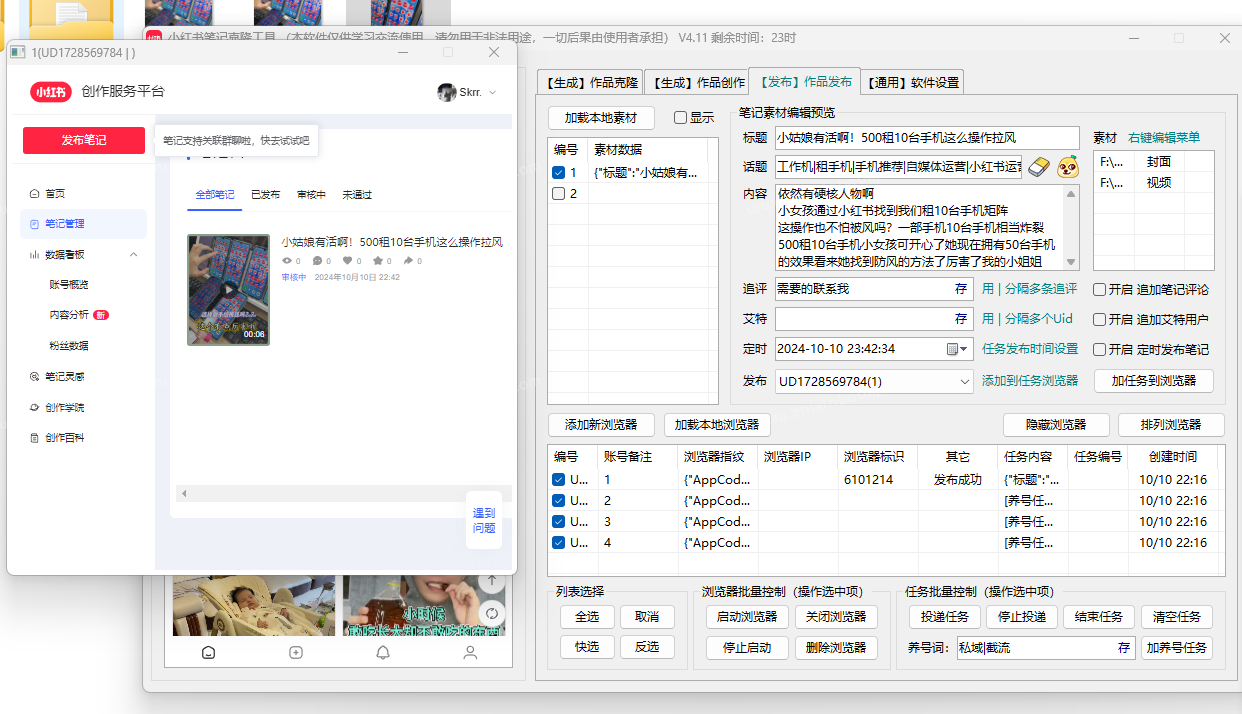Uncheck material row 1 in the 编号 list

pos(559,171)
